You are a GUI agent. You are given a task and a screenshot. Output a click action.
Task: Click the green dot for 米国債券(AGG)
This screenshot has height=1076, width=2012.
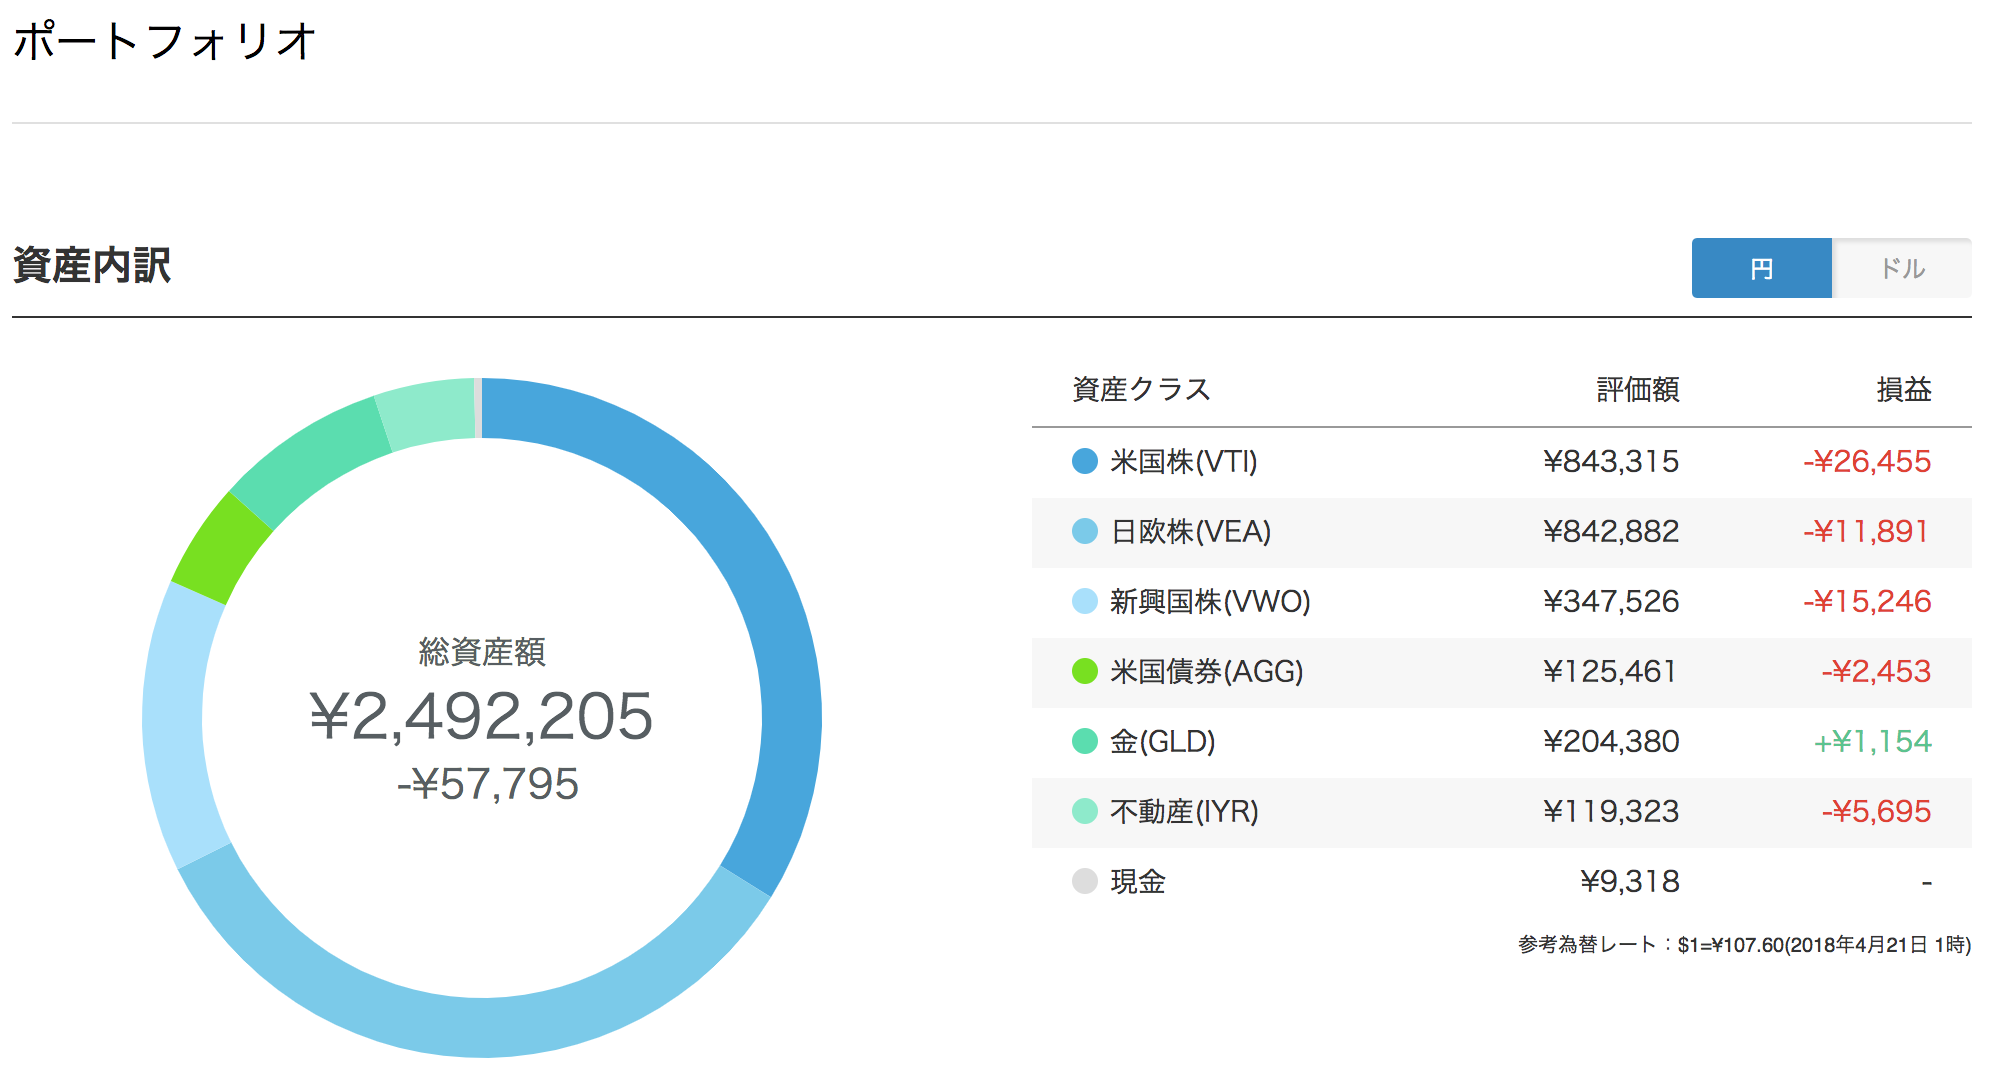(1085, 671)
